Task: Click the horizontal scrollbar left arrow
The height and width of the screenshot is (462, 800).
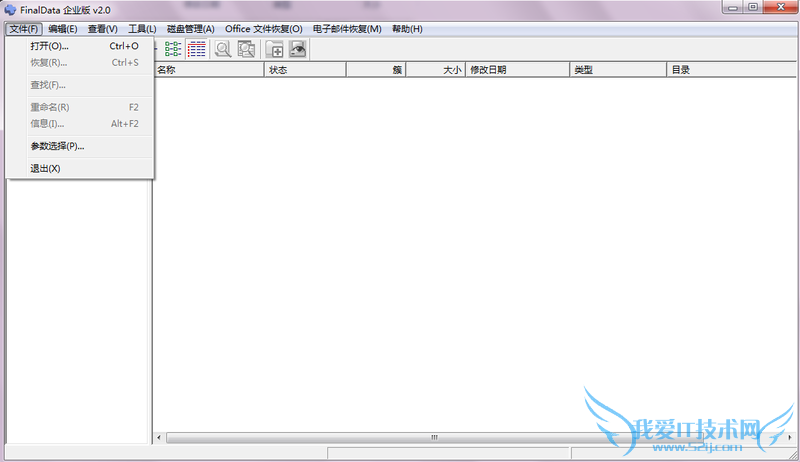Action: 159,438
